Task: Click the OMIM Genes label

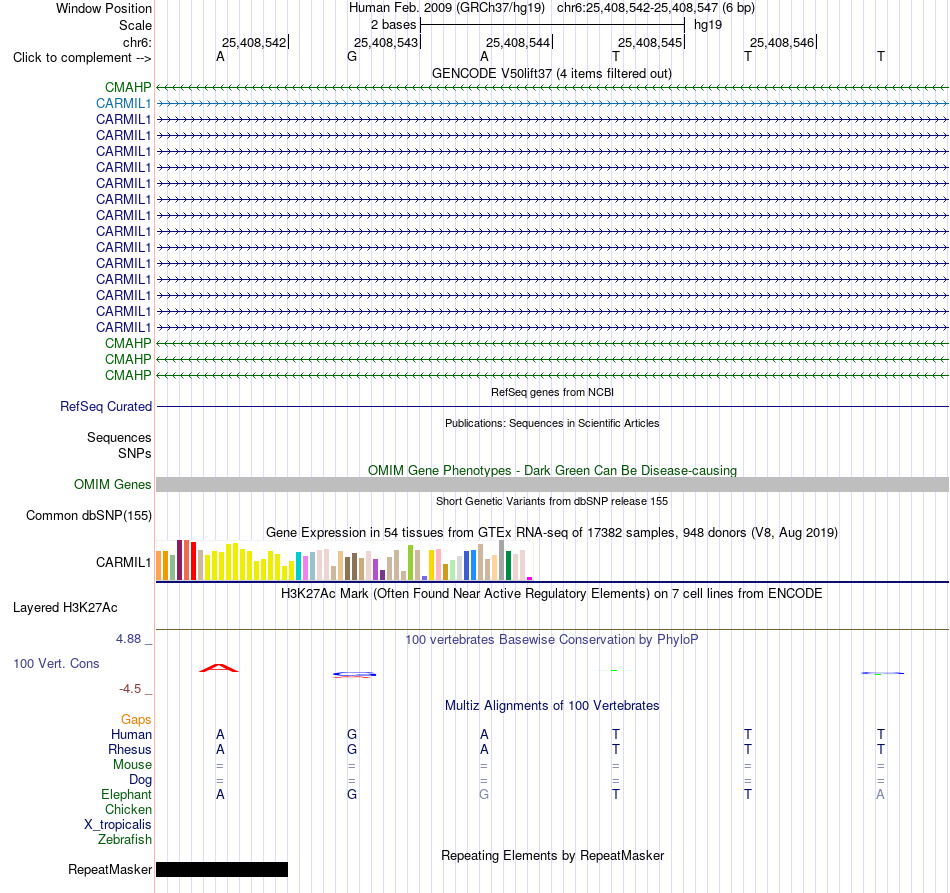Action: click(112, 485)
